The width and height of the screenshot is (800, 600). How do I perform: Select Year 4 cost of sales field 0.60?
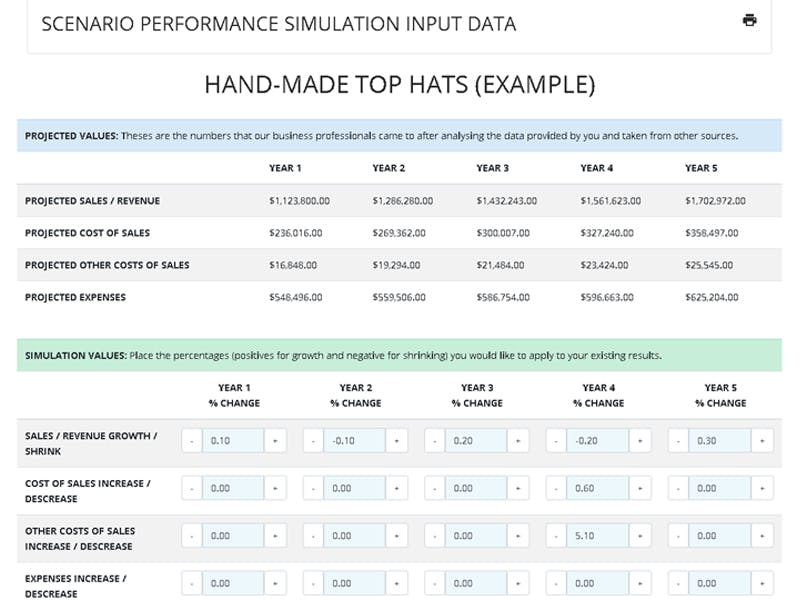597,488
